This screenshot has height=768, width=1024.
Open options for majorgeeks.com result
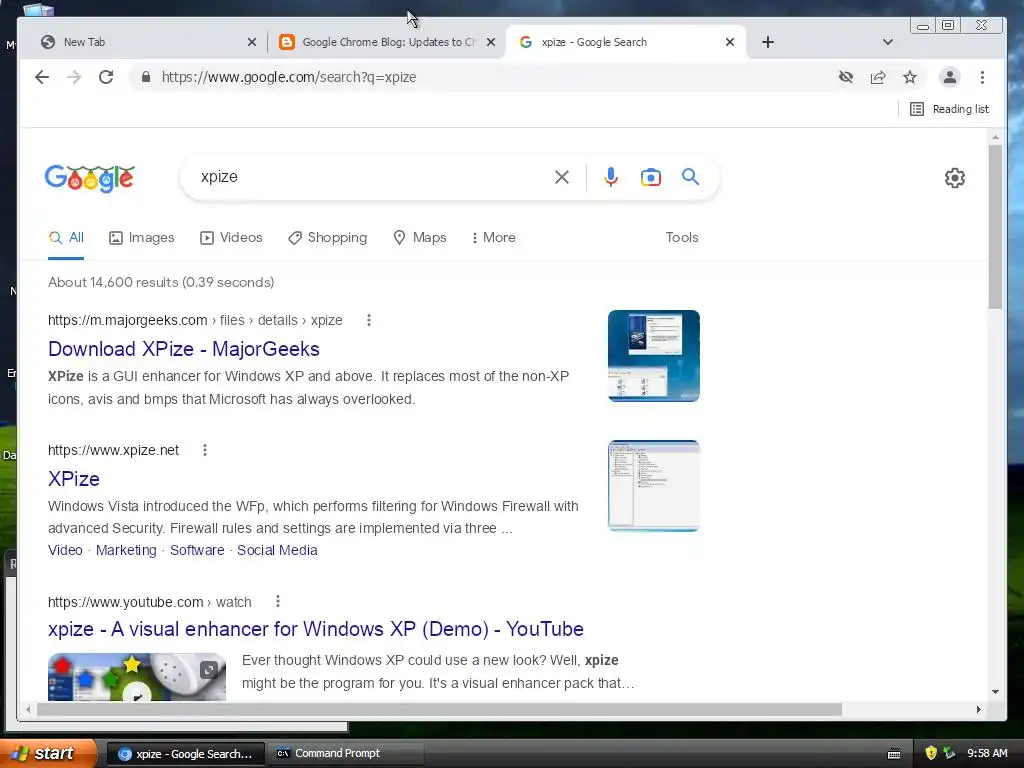point(369,320)
